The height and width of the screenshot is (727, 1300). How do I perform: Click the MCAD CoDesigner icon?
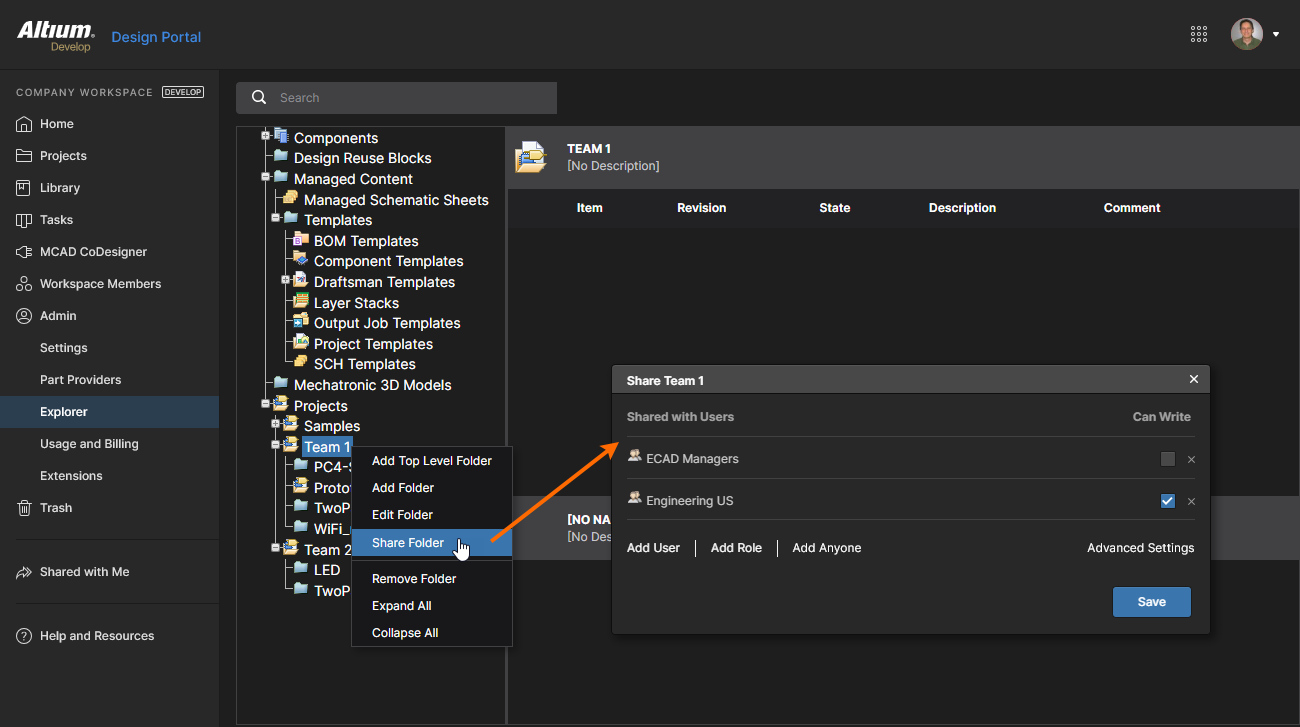click(x=24, y=252)
